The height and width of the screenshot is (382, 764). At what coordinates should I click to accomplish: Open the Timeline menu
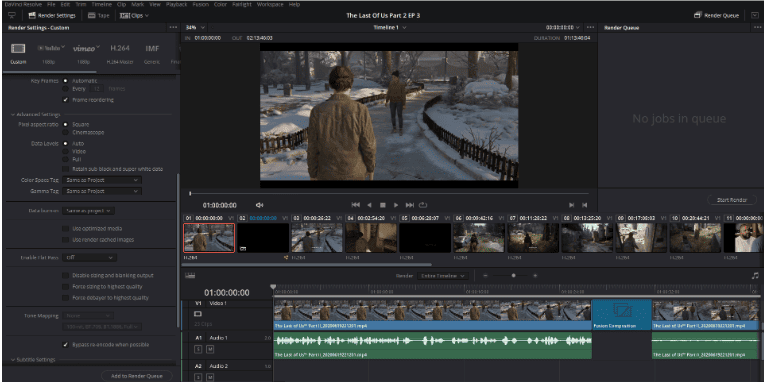102,4
